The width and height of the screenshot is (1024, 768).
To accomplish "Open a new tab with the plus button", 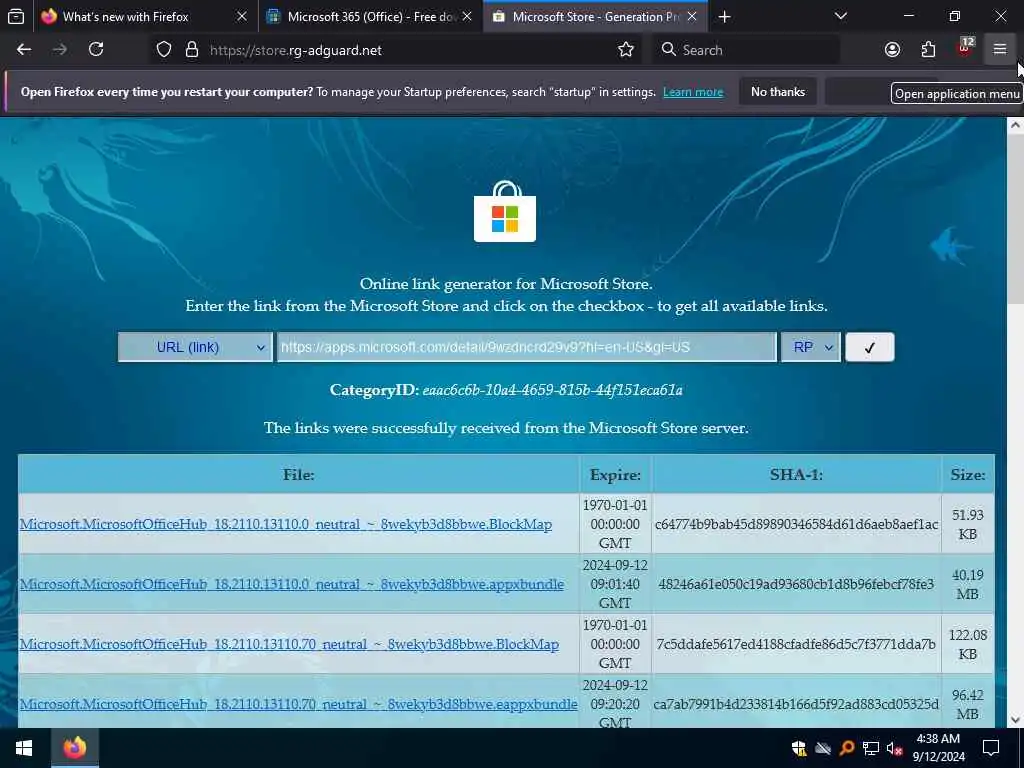I will point(724,17).
